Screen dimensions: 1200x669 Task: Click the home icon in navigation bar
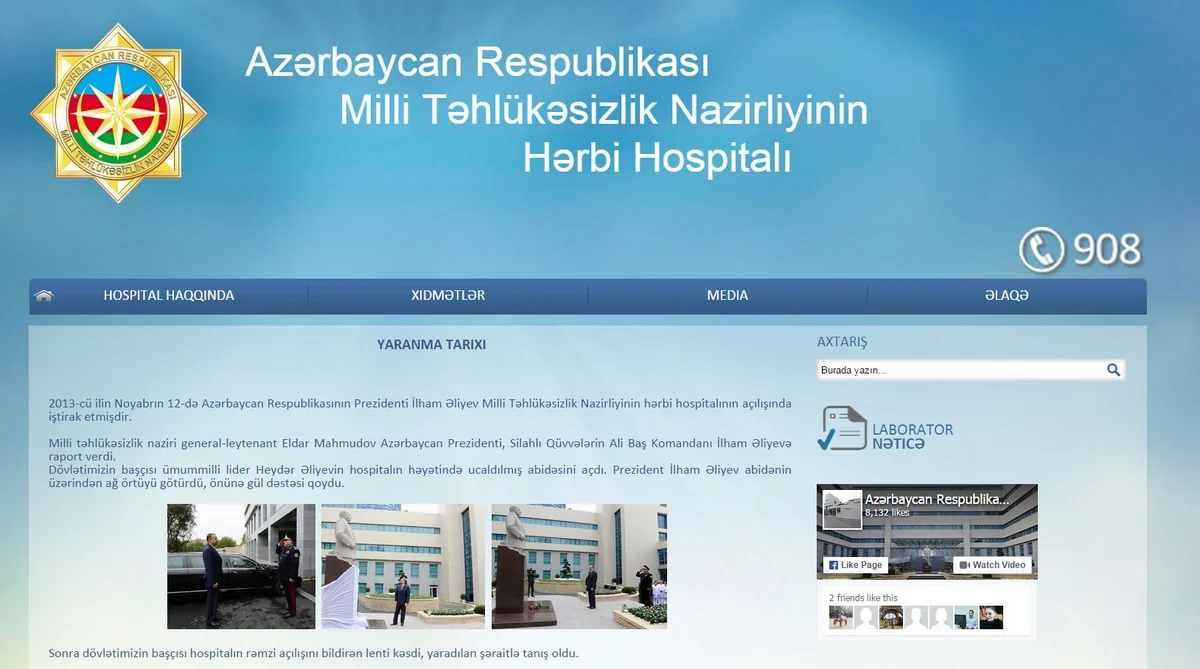[43, 296]
